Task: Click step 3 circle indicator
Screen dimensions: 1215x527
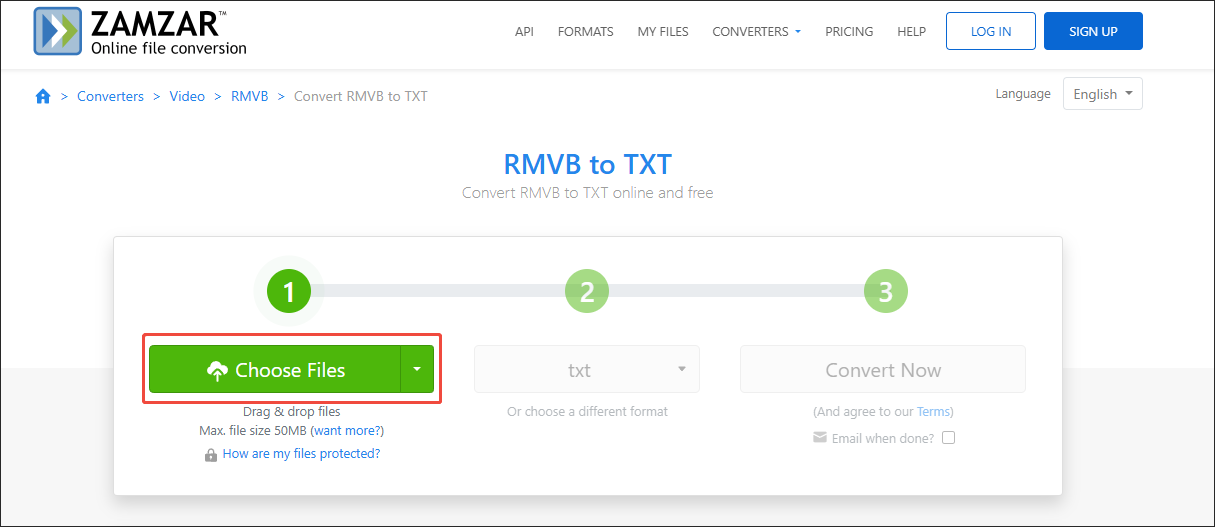Action: (885, 292)
